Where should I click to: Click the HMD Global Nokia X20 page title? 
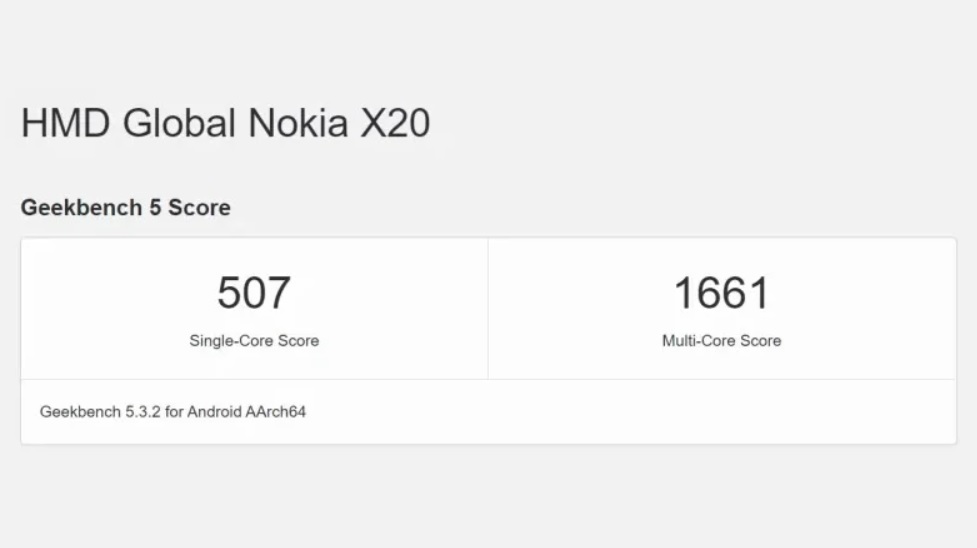pos(225,123)
